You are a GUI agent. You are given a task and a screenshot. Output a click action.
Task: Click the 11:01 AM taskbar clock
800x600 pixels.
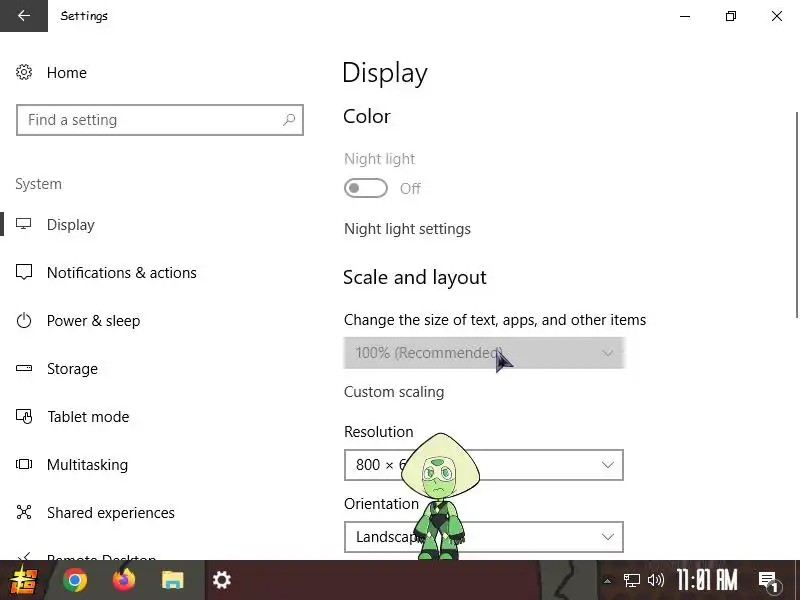tap(707, 581)
